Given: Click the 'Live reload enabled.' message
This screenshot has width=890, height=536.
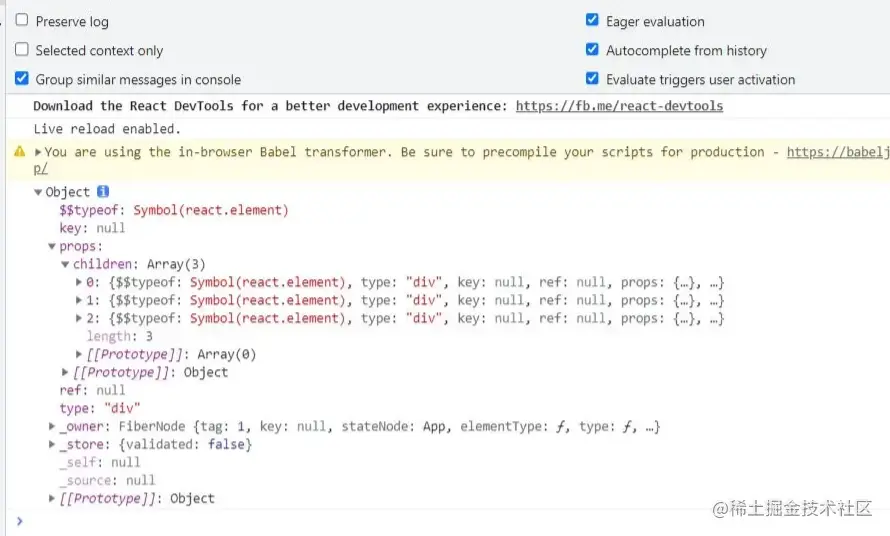Looking at the screenshot, I should [107, 129].
